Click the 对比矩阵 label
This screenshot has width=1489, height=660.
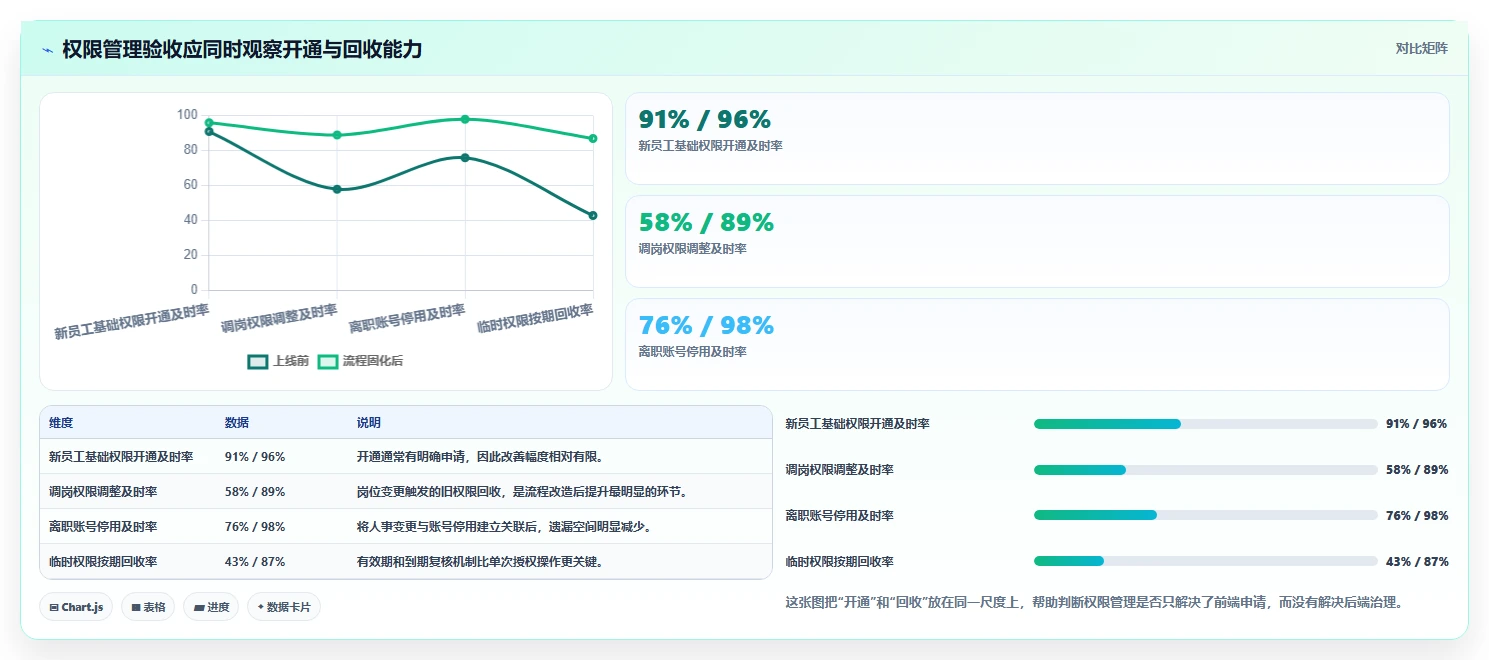pyautogui.click(x=1421, y=48)
